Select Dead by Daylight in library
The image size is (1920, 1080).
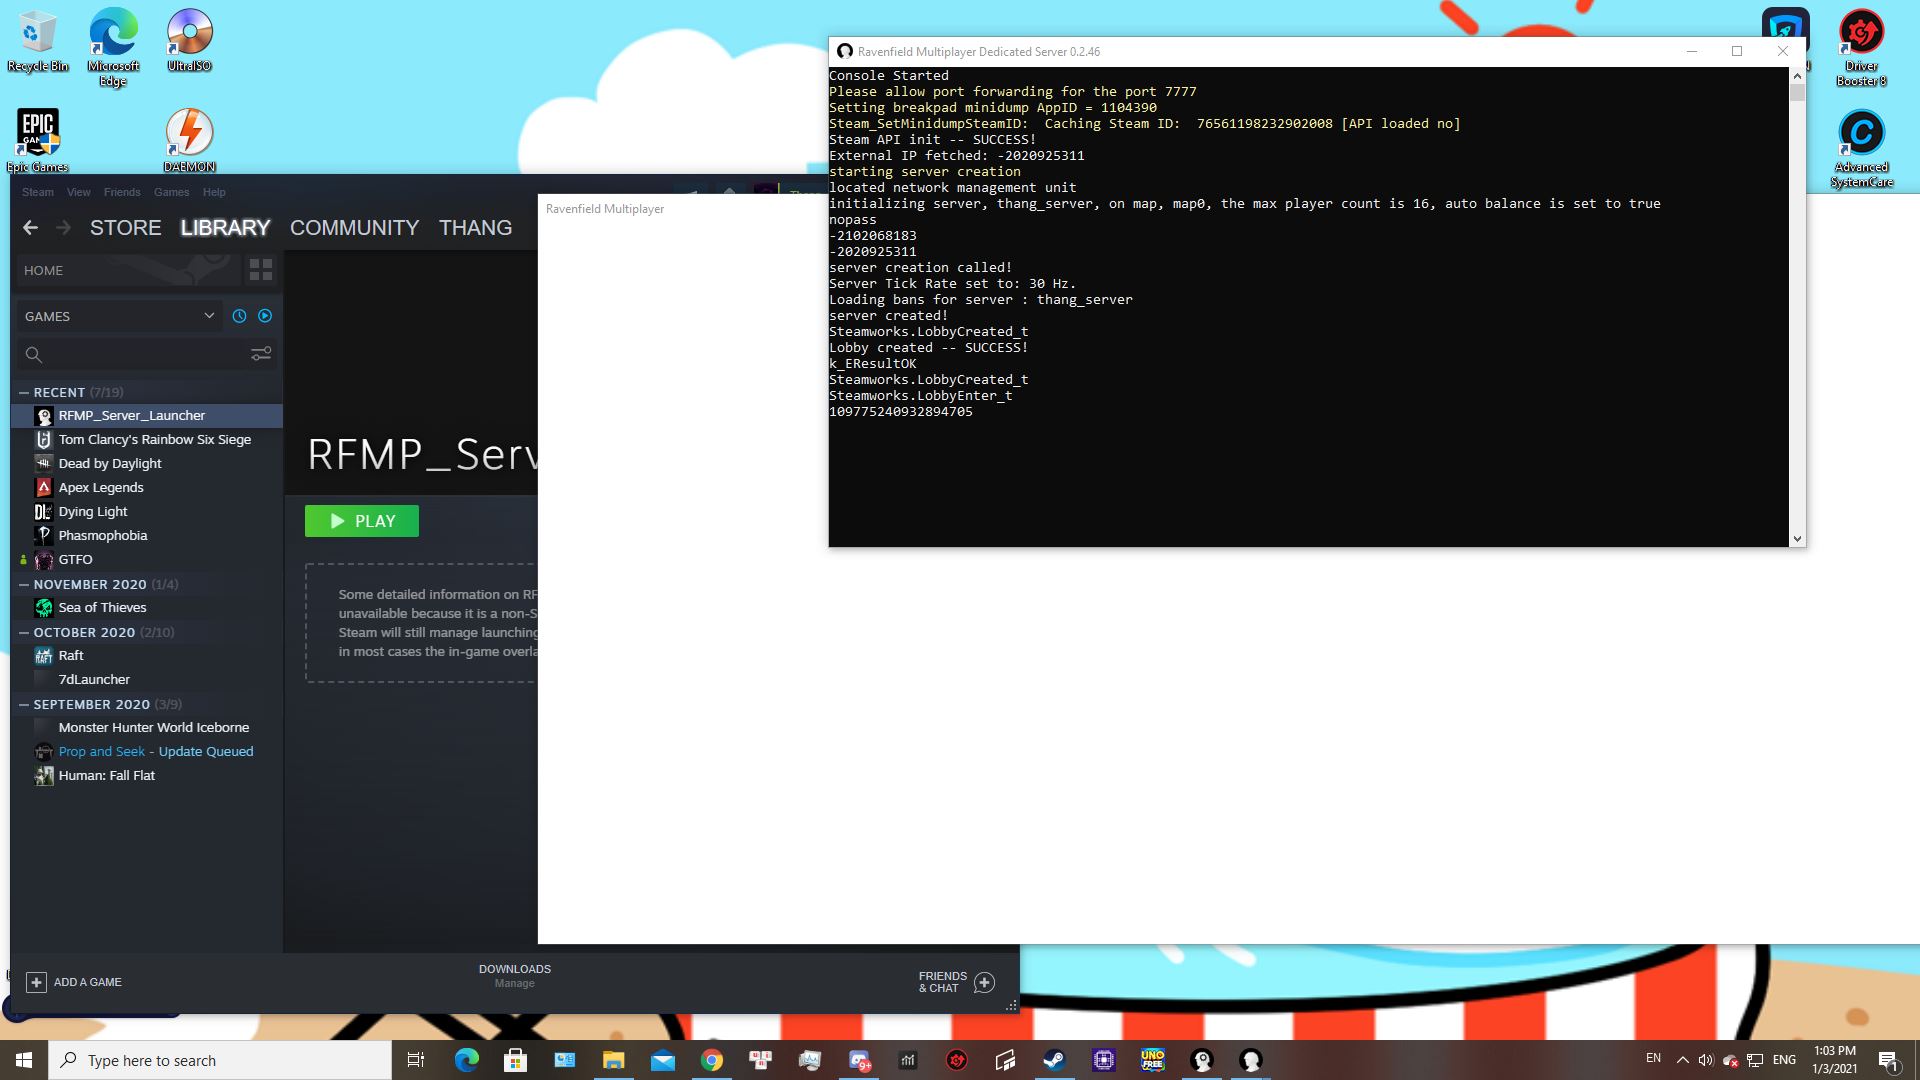pyautogui.click(x=110, y=464)
